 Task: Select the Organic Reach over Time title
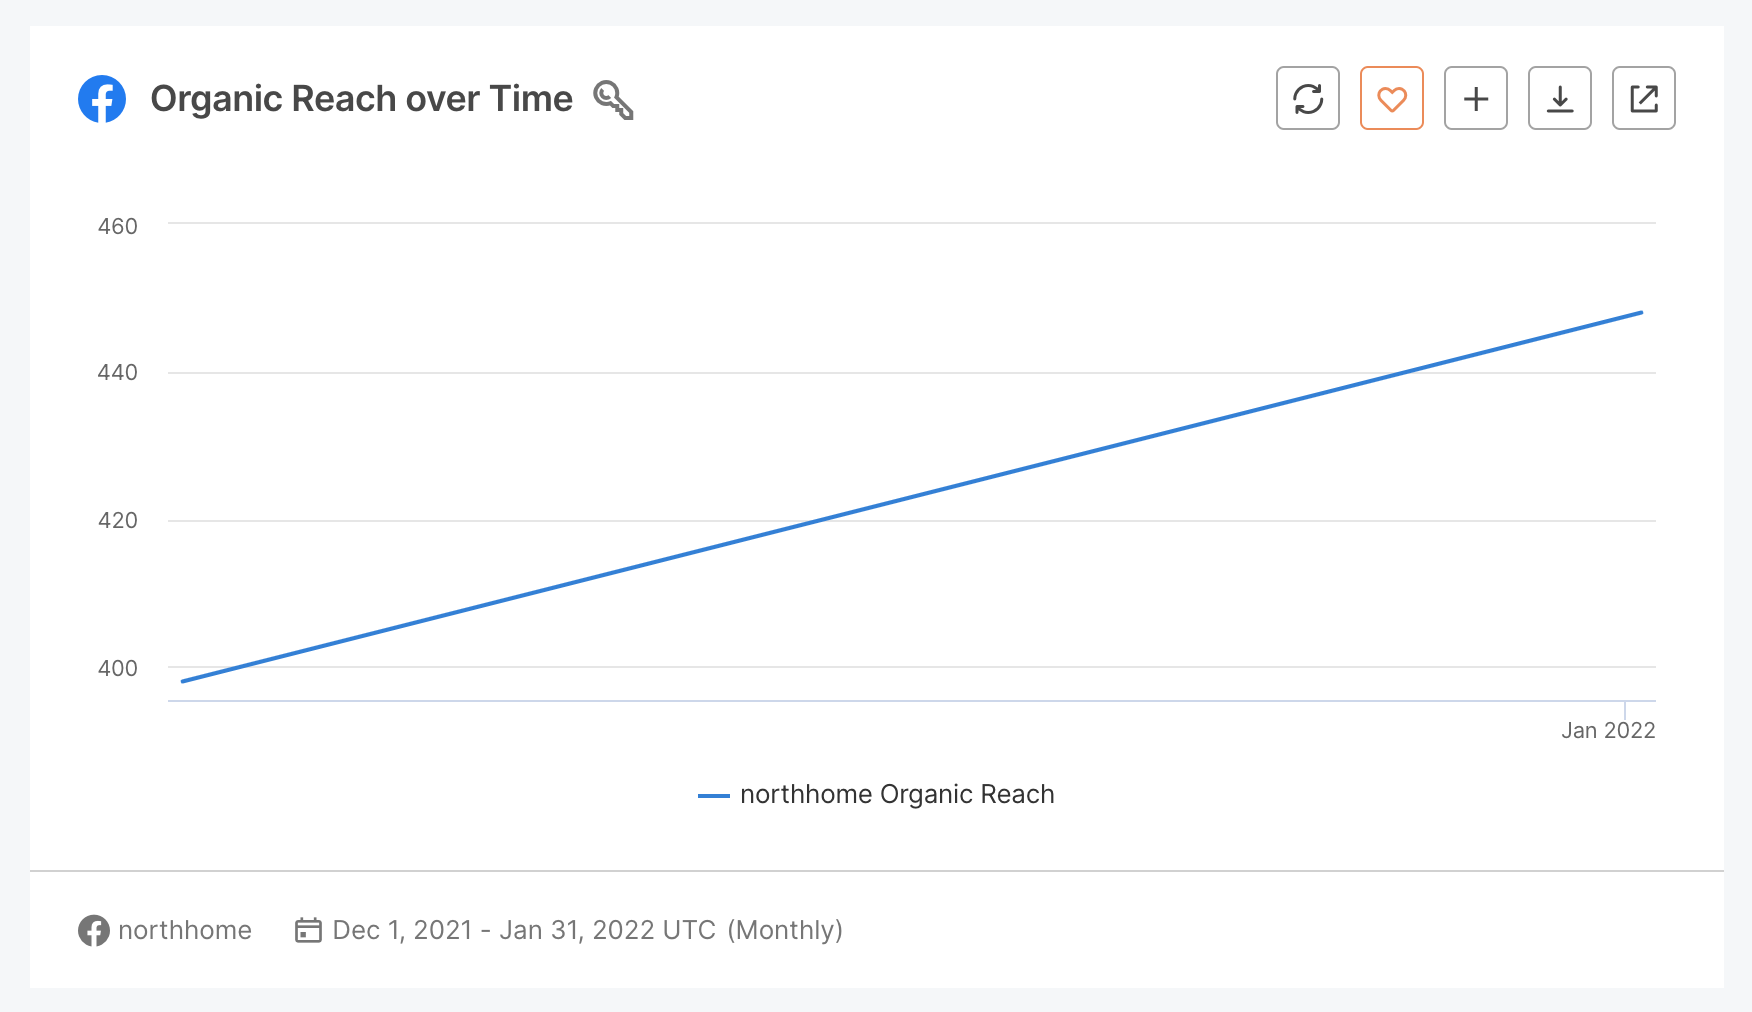pyautogui.click(x=360, y=98)
